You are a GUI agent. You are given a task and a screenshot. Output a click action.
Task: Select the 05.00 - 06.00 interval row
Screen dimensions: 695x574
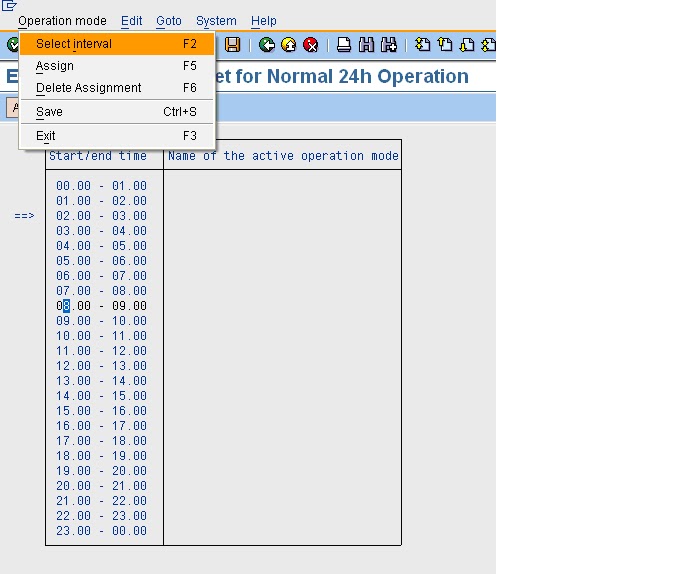[102, 261]
